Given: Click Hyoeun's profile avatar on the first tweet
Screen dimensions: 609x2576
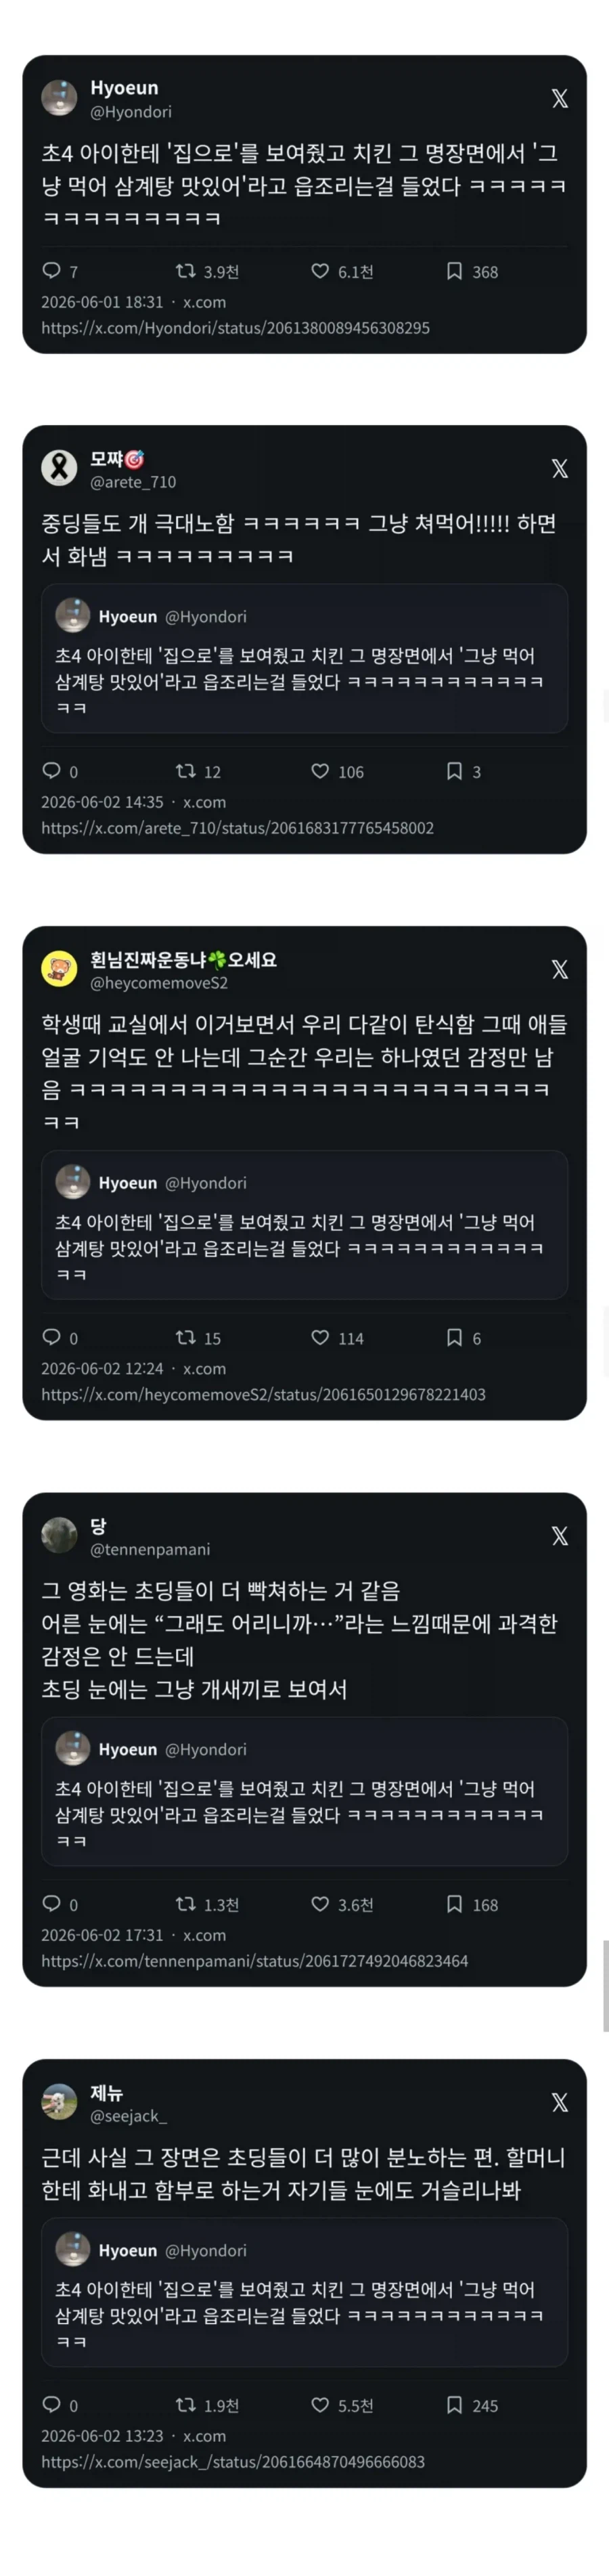Looking at the screenshot, I should point(59,99).
